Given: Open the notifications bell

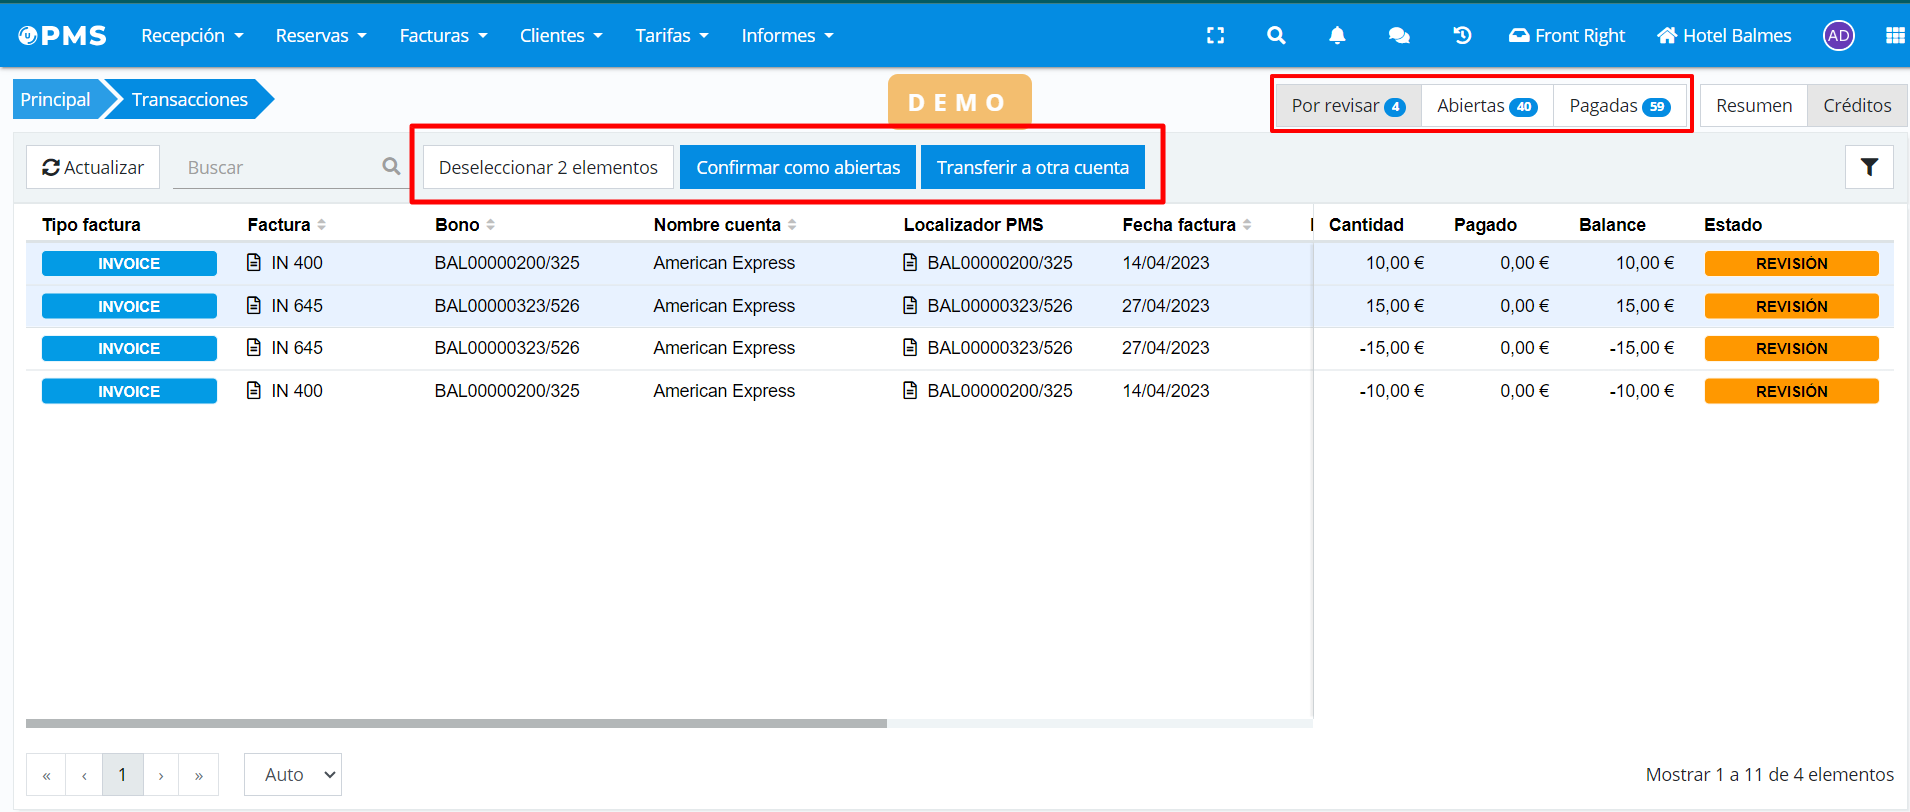Looking at the screenshot, I should 1337,36.
